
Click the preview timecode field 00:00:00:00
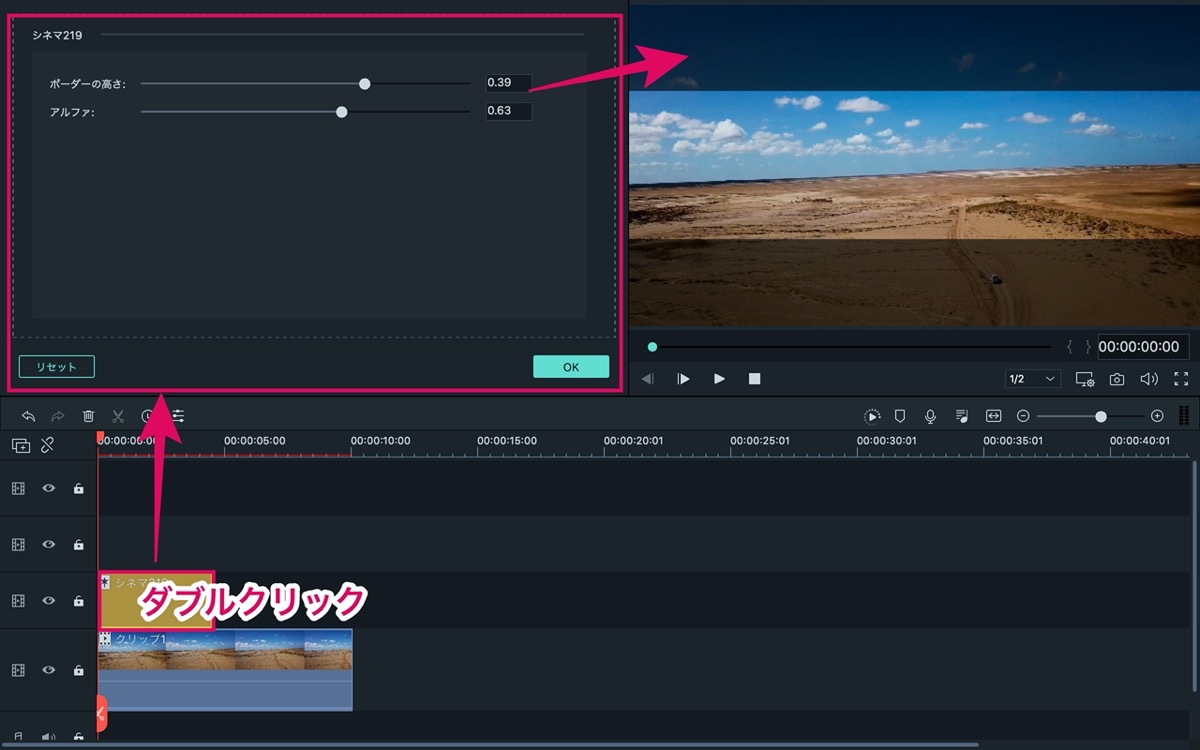pyautogui.click(x=1144, y=347)
